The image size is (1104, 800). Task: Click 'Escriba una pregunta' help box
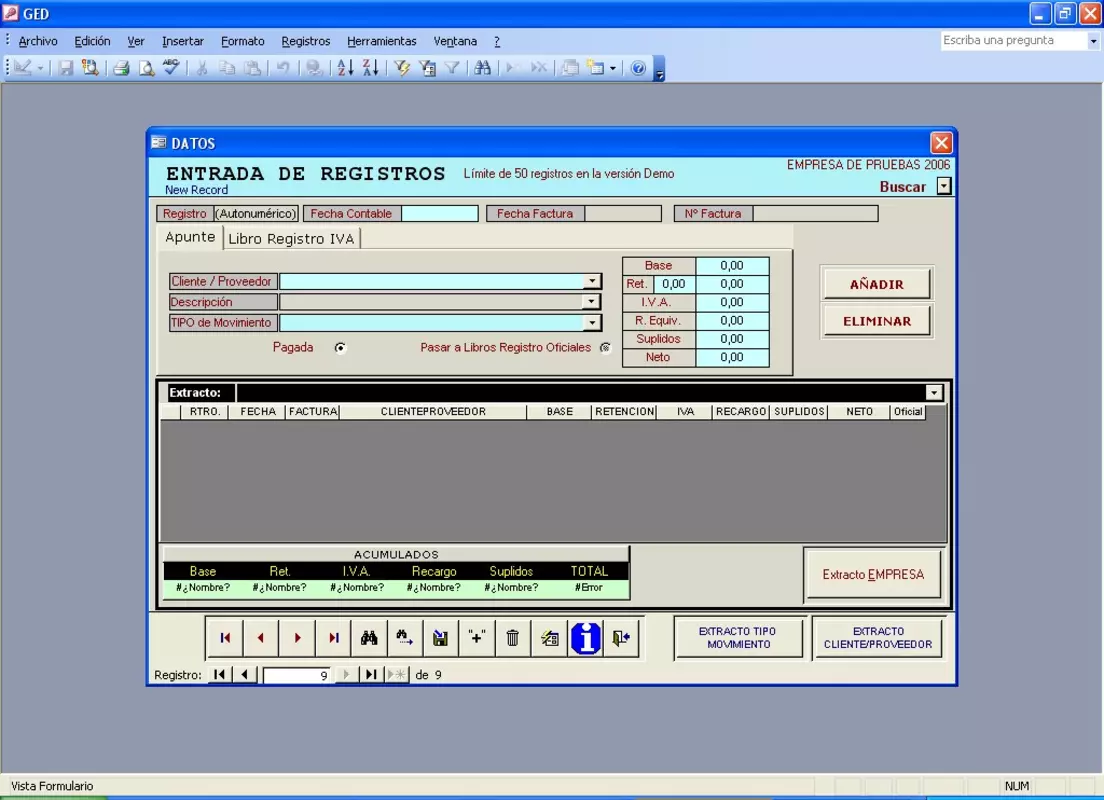1014,41
